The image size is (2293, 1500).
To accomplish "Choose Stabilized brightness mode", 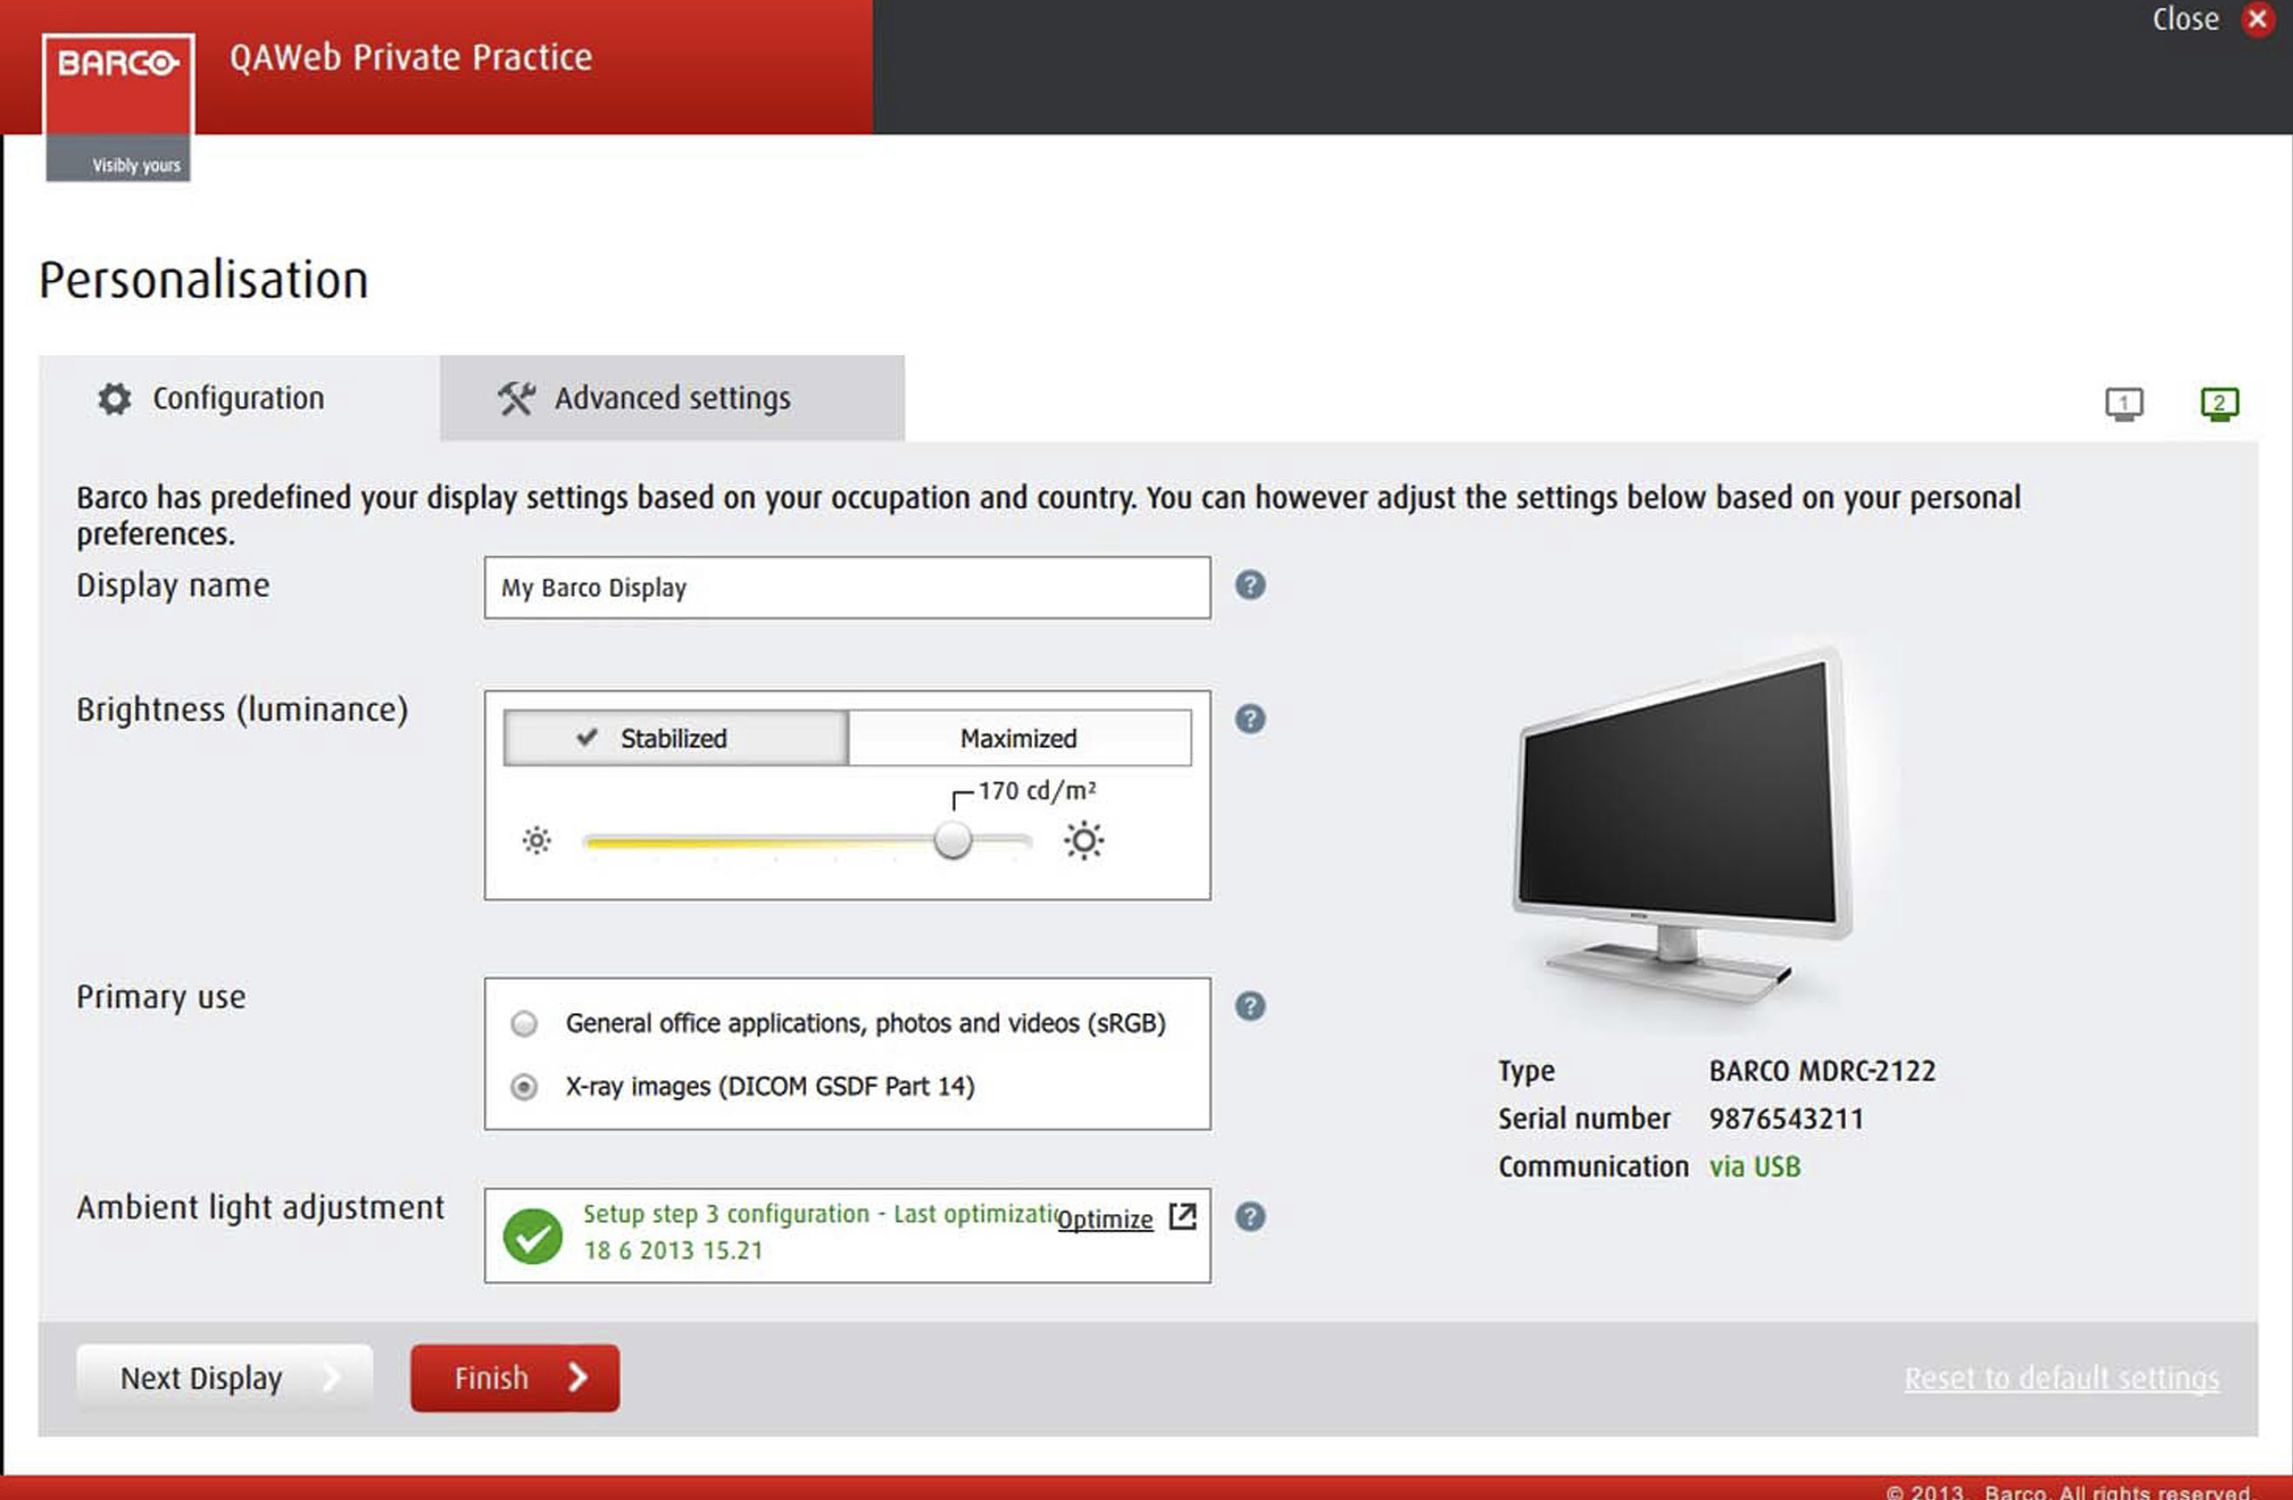I will pyautogui.click(x=675, y=738).
